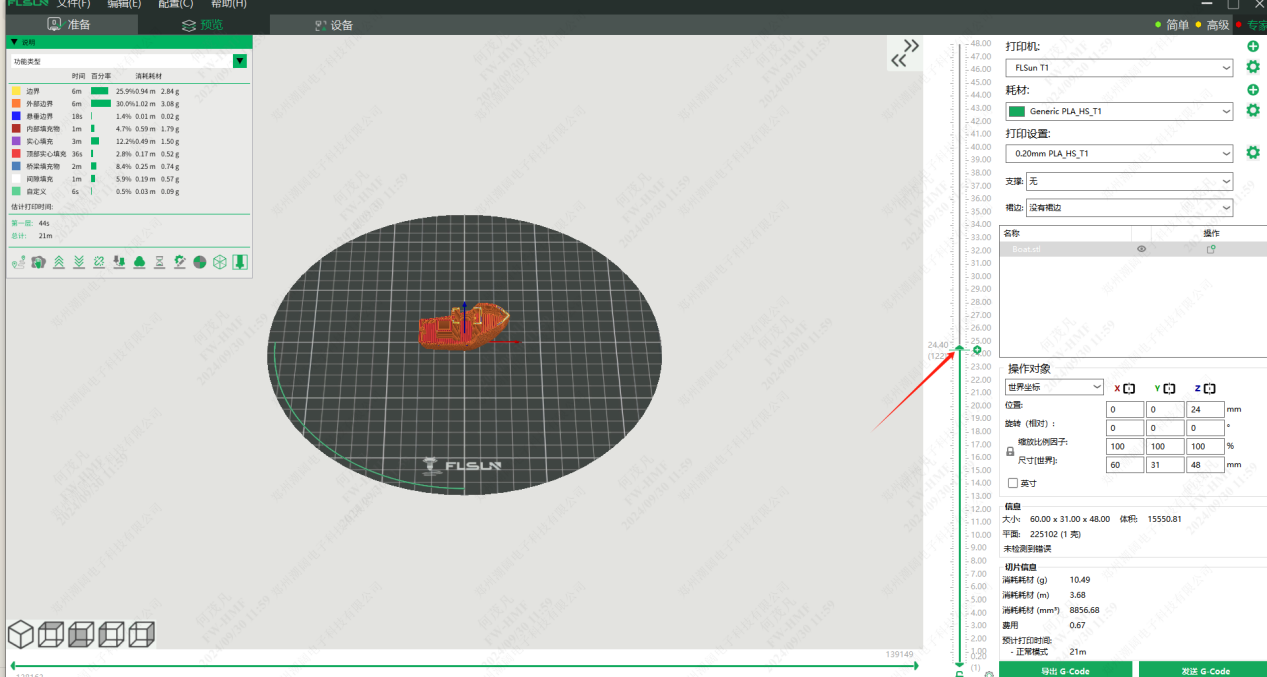1267x677 pixels.
Task: Switch to top view cube icon
Action: point(51,635)
